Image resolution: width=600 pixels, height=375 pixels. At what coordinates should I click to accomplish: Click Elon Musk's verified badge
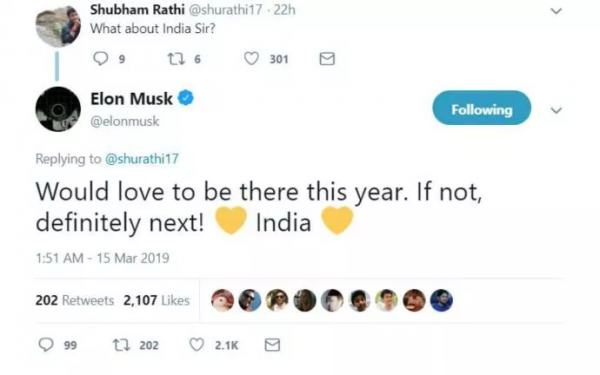[186, 99]
